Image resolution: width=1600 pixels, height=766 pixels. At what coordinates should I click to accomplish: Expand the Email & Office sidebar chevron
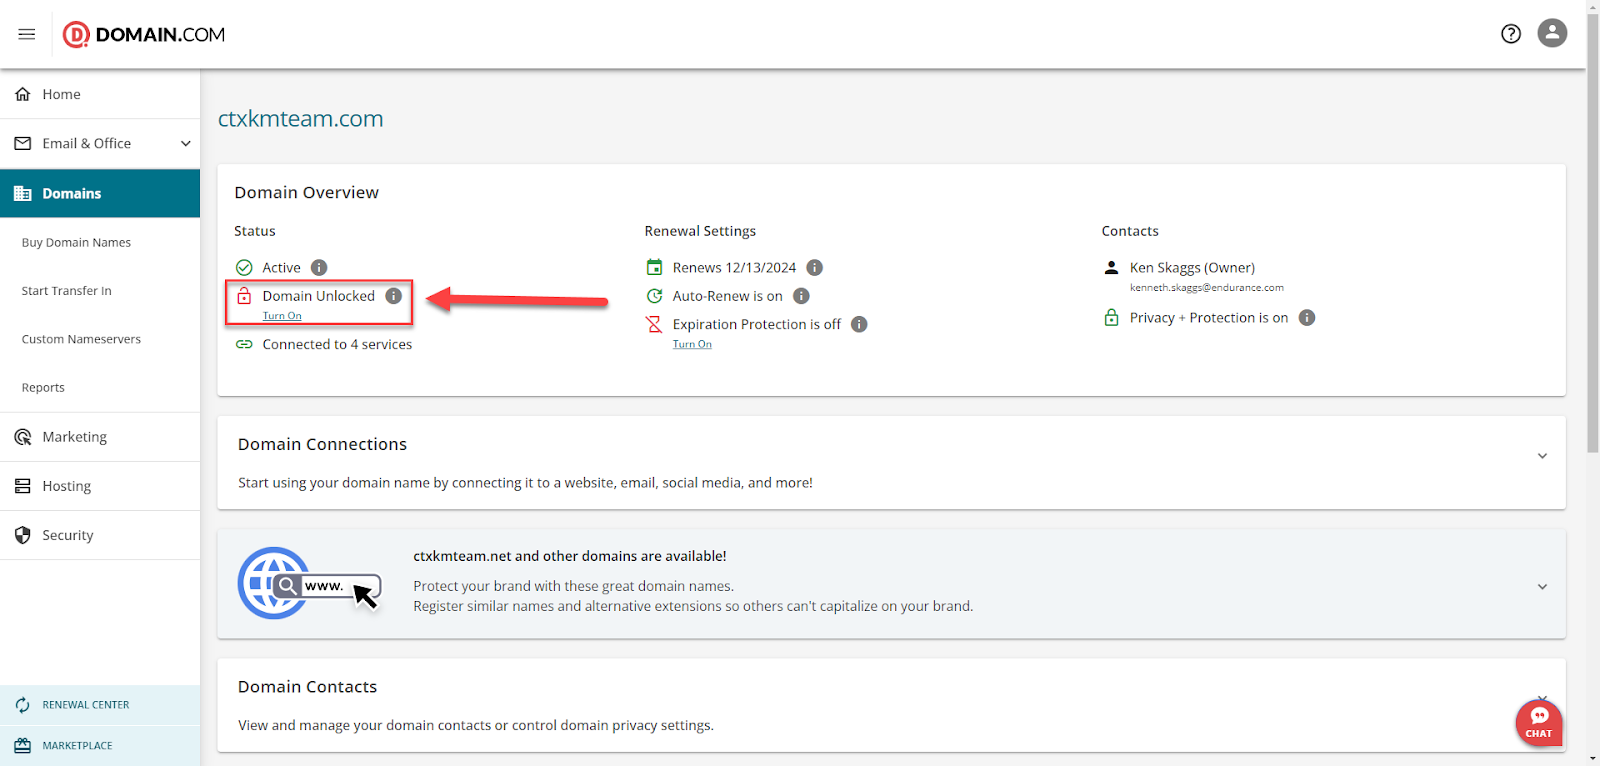[185, 143]
